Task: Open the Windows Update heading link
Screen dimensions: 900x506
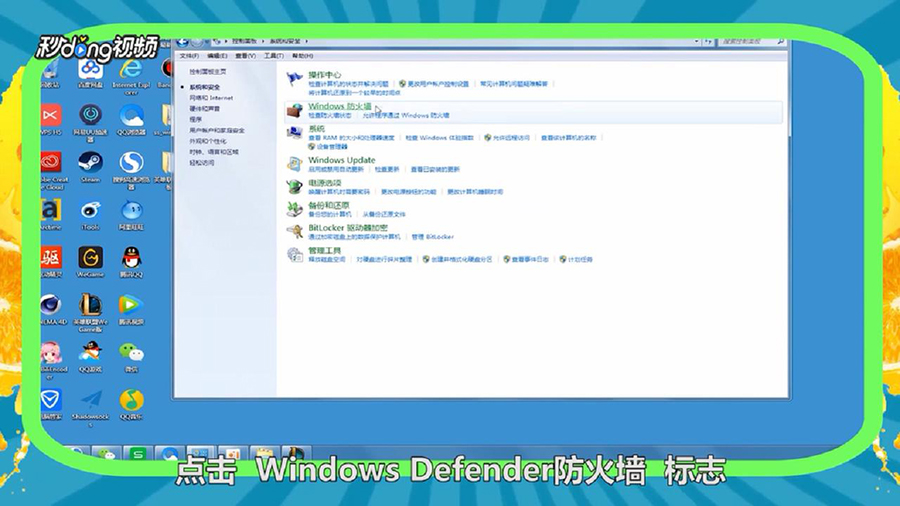Action: click(342, 160)
